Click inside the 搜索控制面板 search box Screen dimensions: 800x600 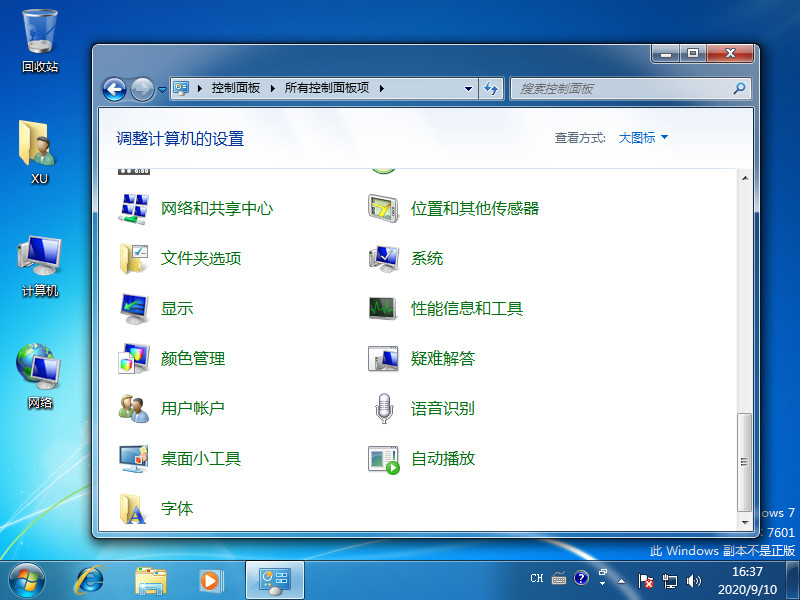click(620, 88)
